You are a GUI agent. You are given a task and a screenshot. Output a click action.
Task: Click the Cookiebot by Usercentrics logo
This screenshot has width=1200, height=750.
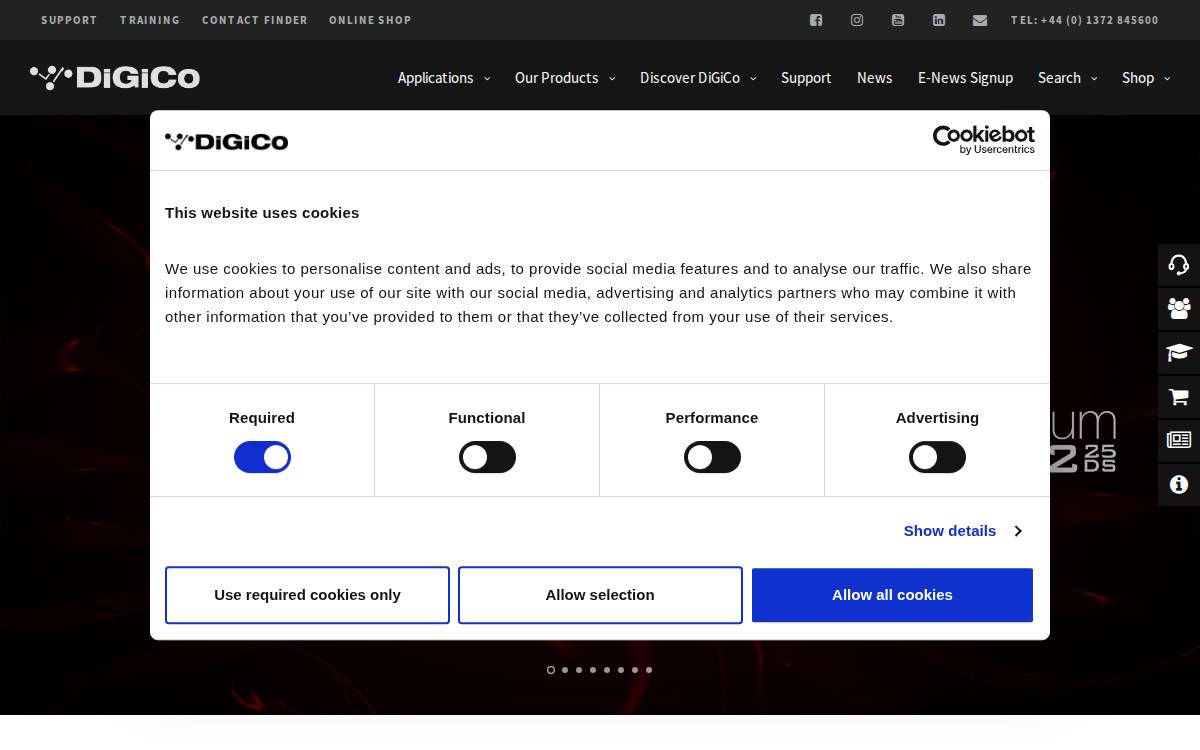[984, 140]
